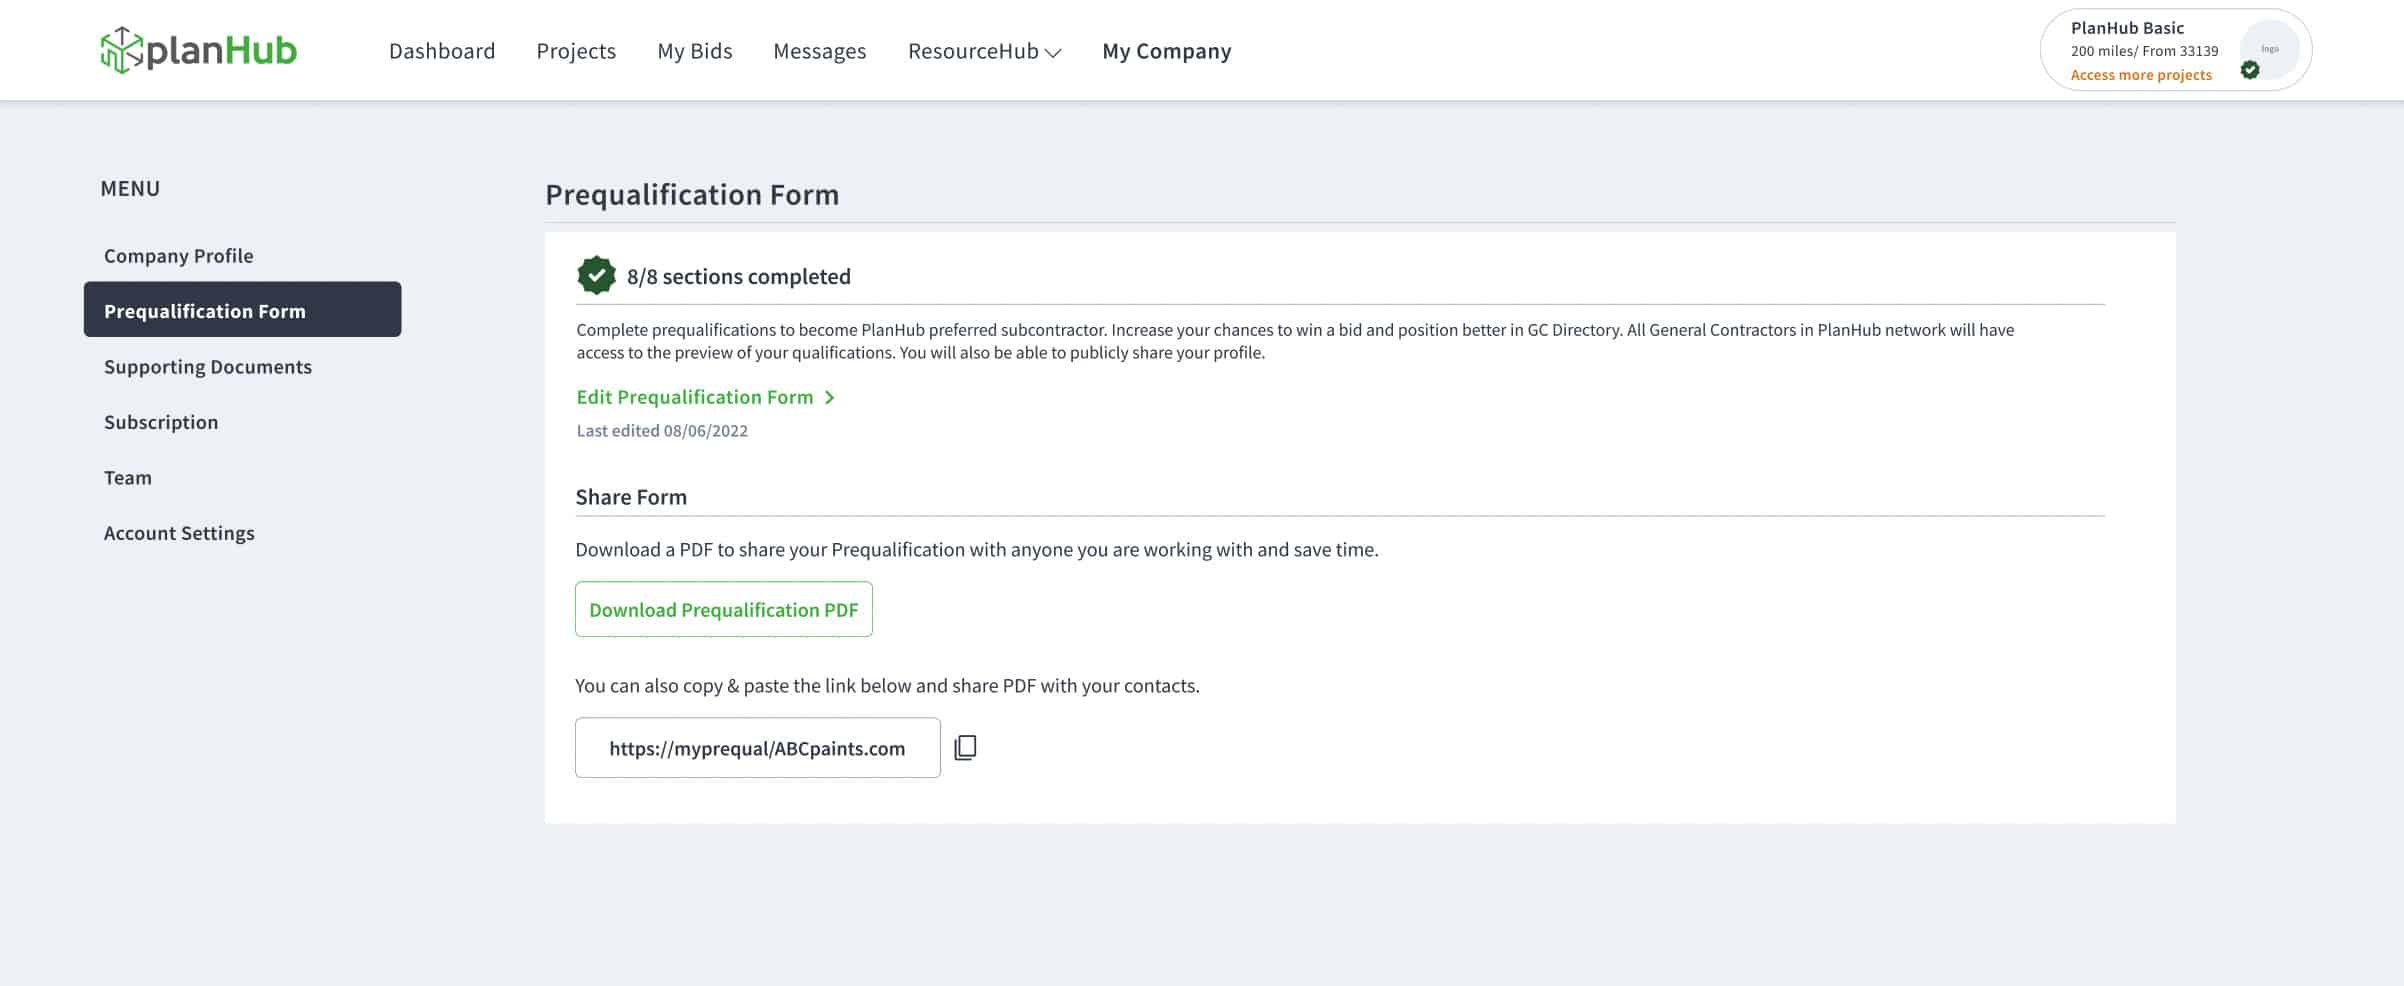Click the chevron beside Edit Prequalification Form
Viewport: 2404px width, 986px height.
(x=829, y=398)
